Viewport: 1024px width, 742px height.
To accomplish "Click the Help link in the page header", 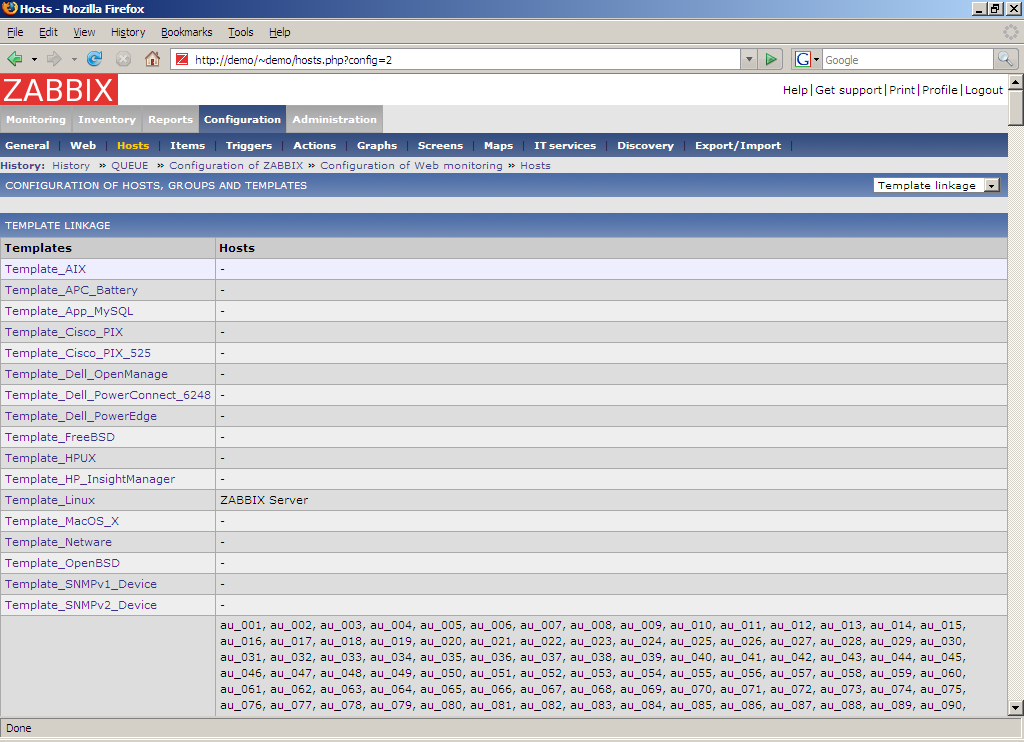I will click(x=795, y=90).
